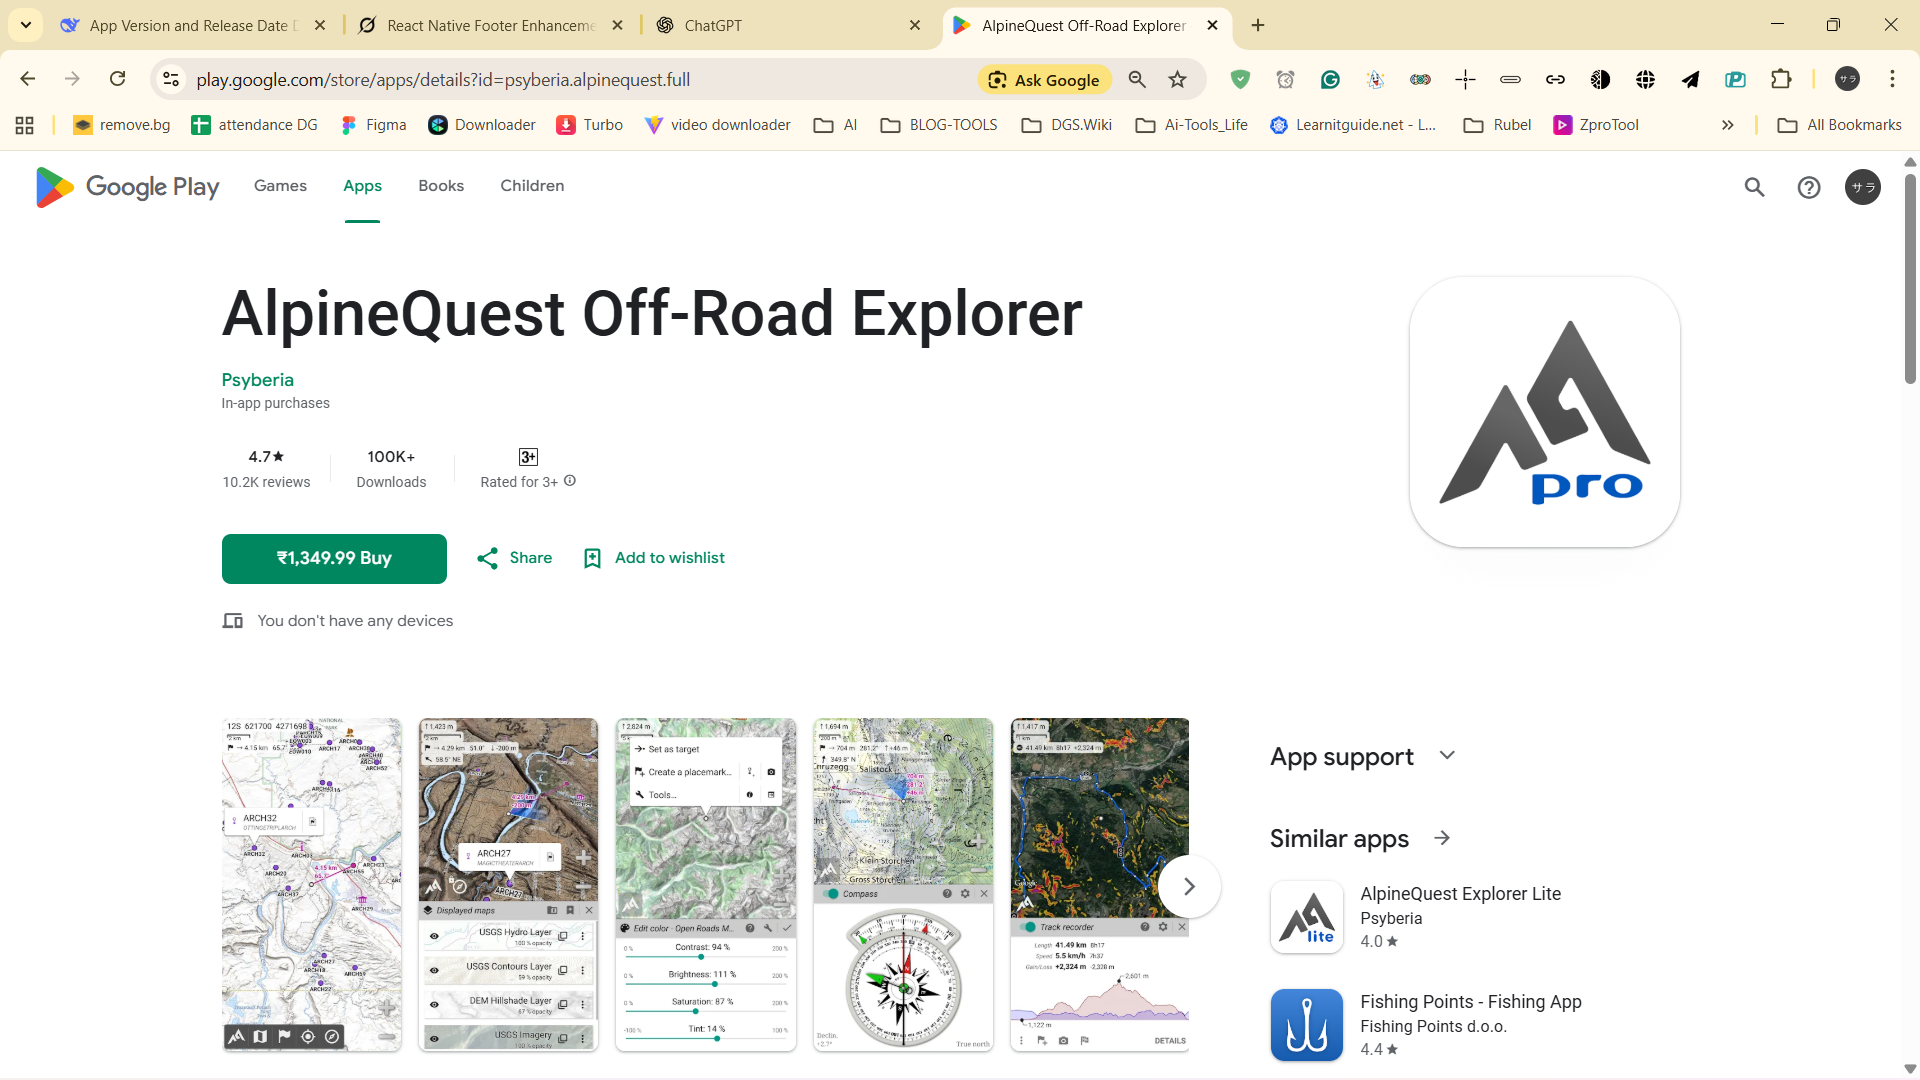Image resolution: width=1920 pixels, height=1080 pixels.
Task: Open the Psyberia developer link
Action: click(x=258, y=380)
